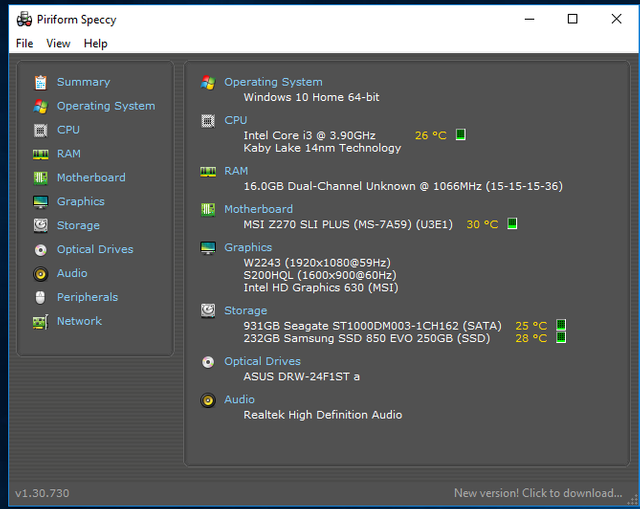This screenshot has width=640, height=509.
Task: Click the Audio speaker icon in summary panel
Action: click(x=208, y=400)
